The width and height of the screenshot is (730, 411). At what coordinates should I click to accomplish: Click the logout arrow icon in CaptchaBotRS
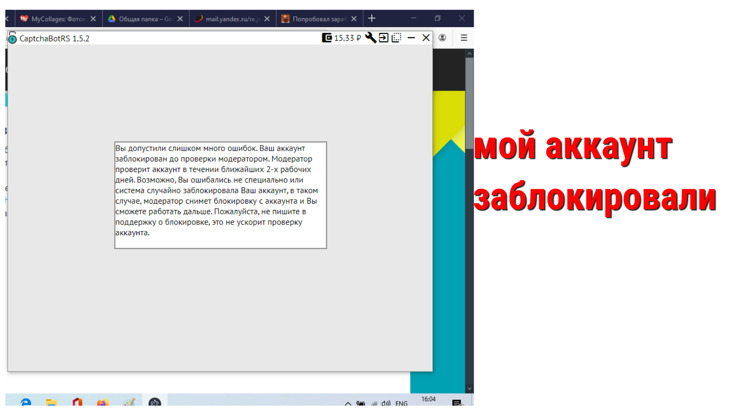pyautogui.click(x=384, y=38)
